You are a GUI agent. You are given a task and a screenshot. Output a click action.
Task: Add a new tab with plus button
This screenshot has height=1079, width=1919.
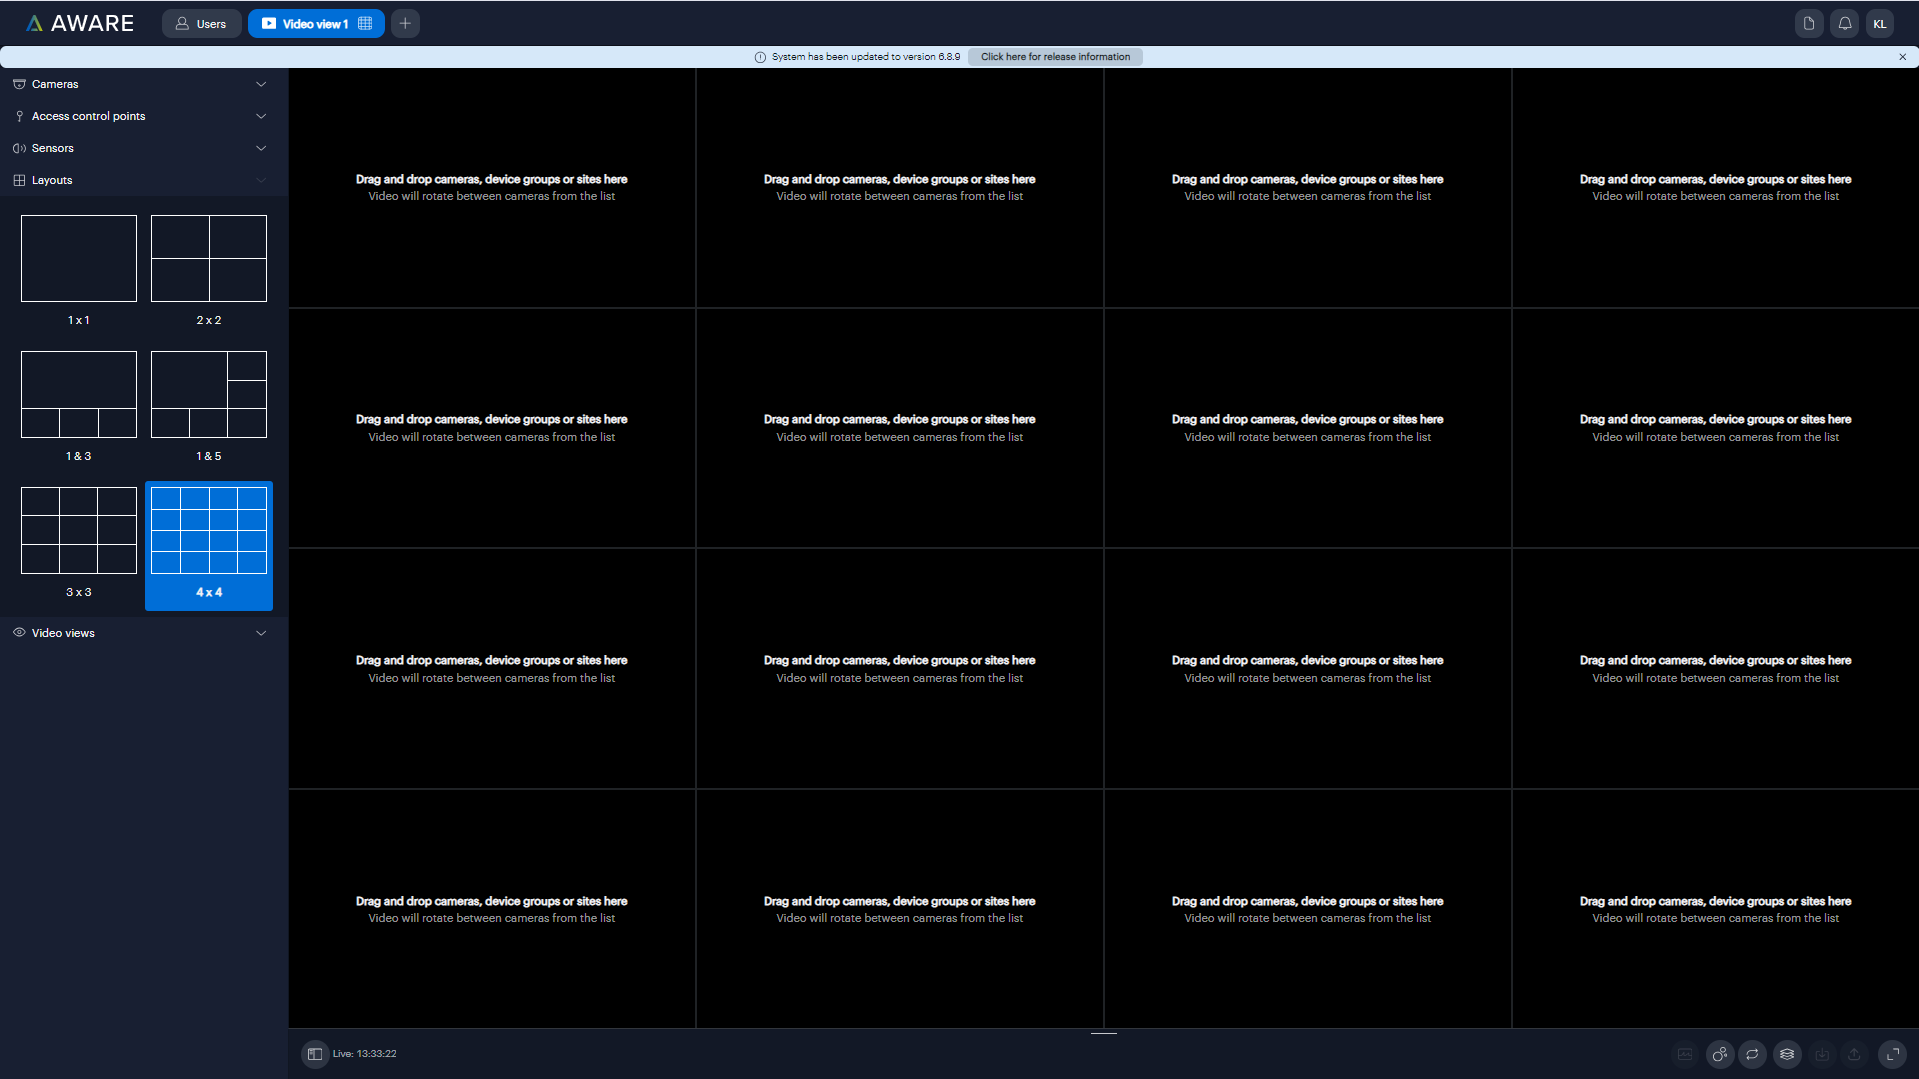click(405, 24)
